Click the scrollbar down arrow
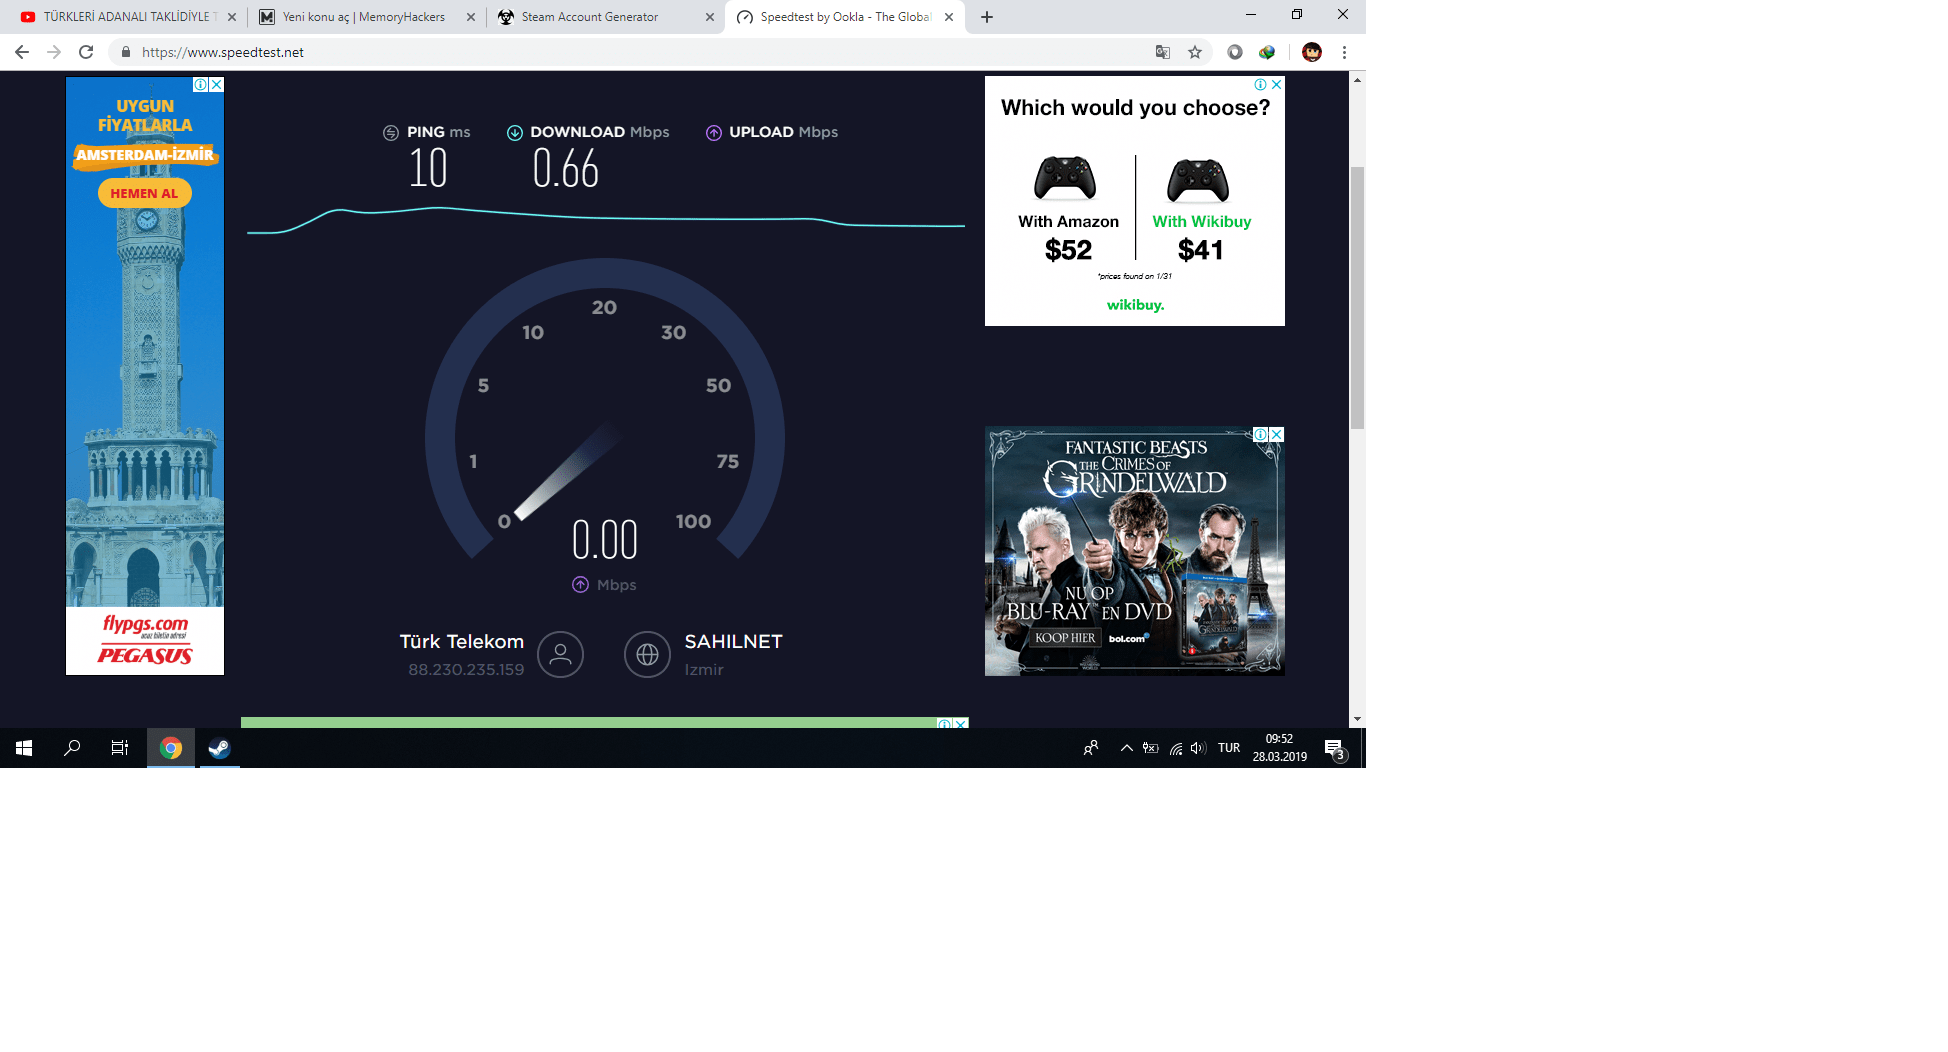The image size is (1948, 1052). (x=1357, y=719)
